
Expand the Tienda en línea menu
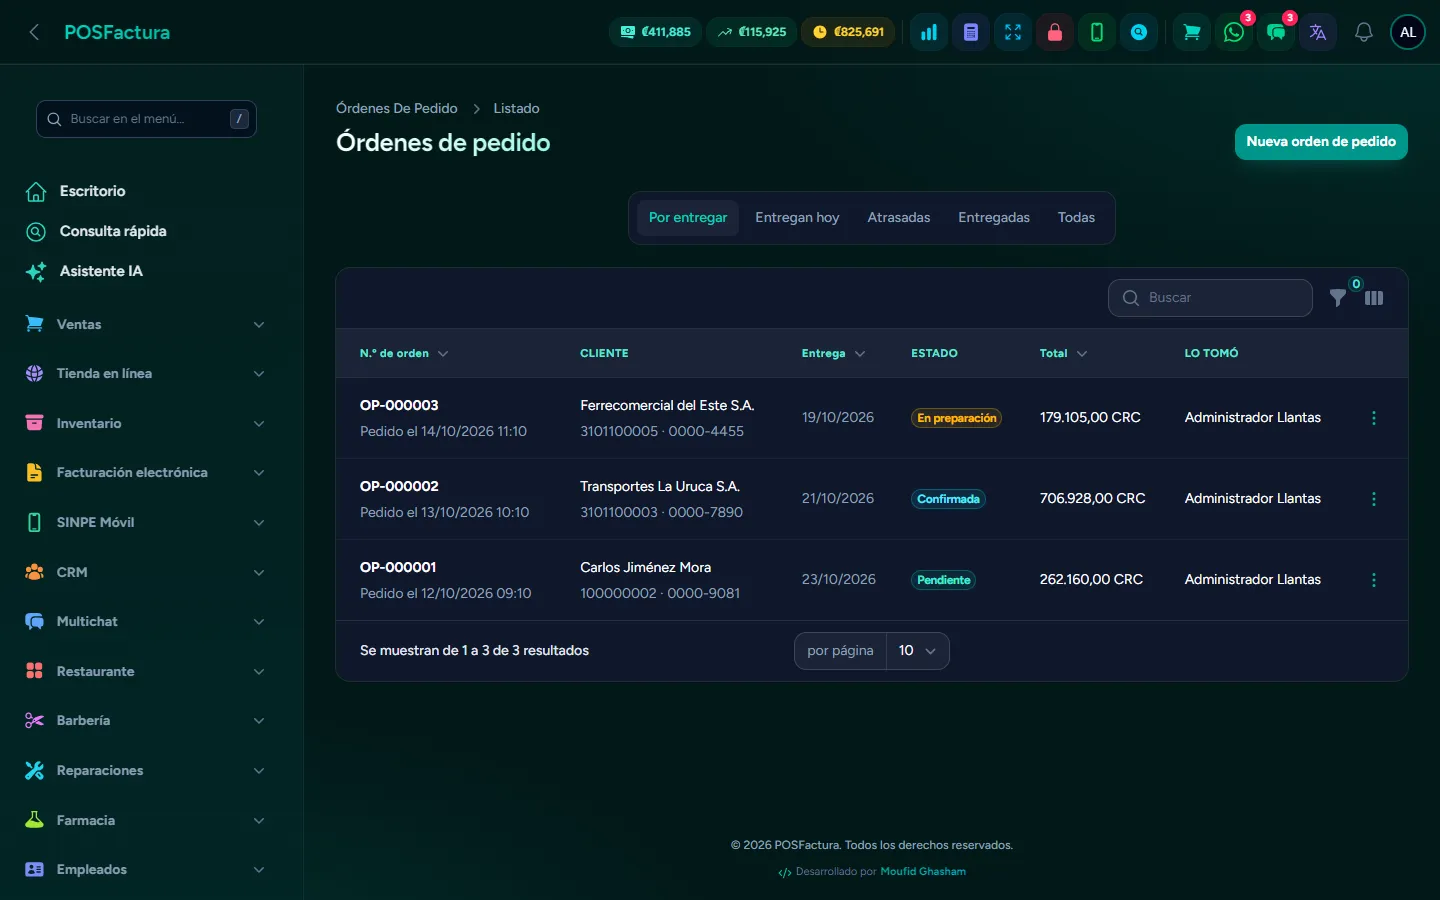click(146, 374)
